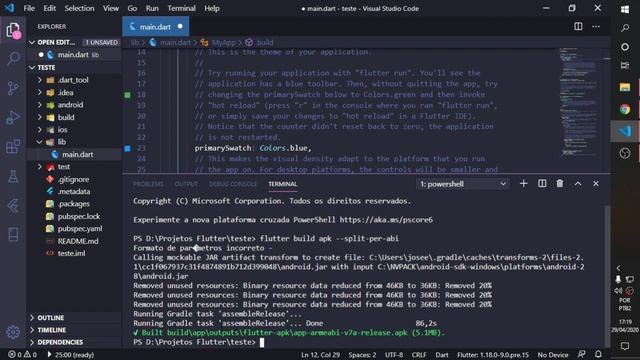Open the Flutter sidebar icon
The height and width of the screenshot is (360, 640).
point(13,206)
